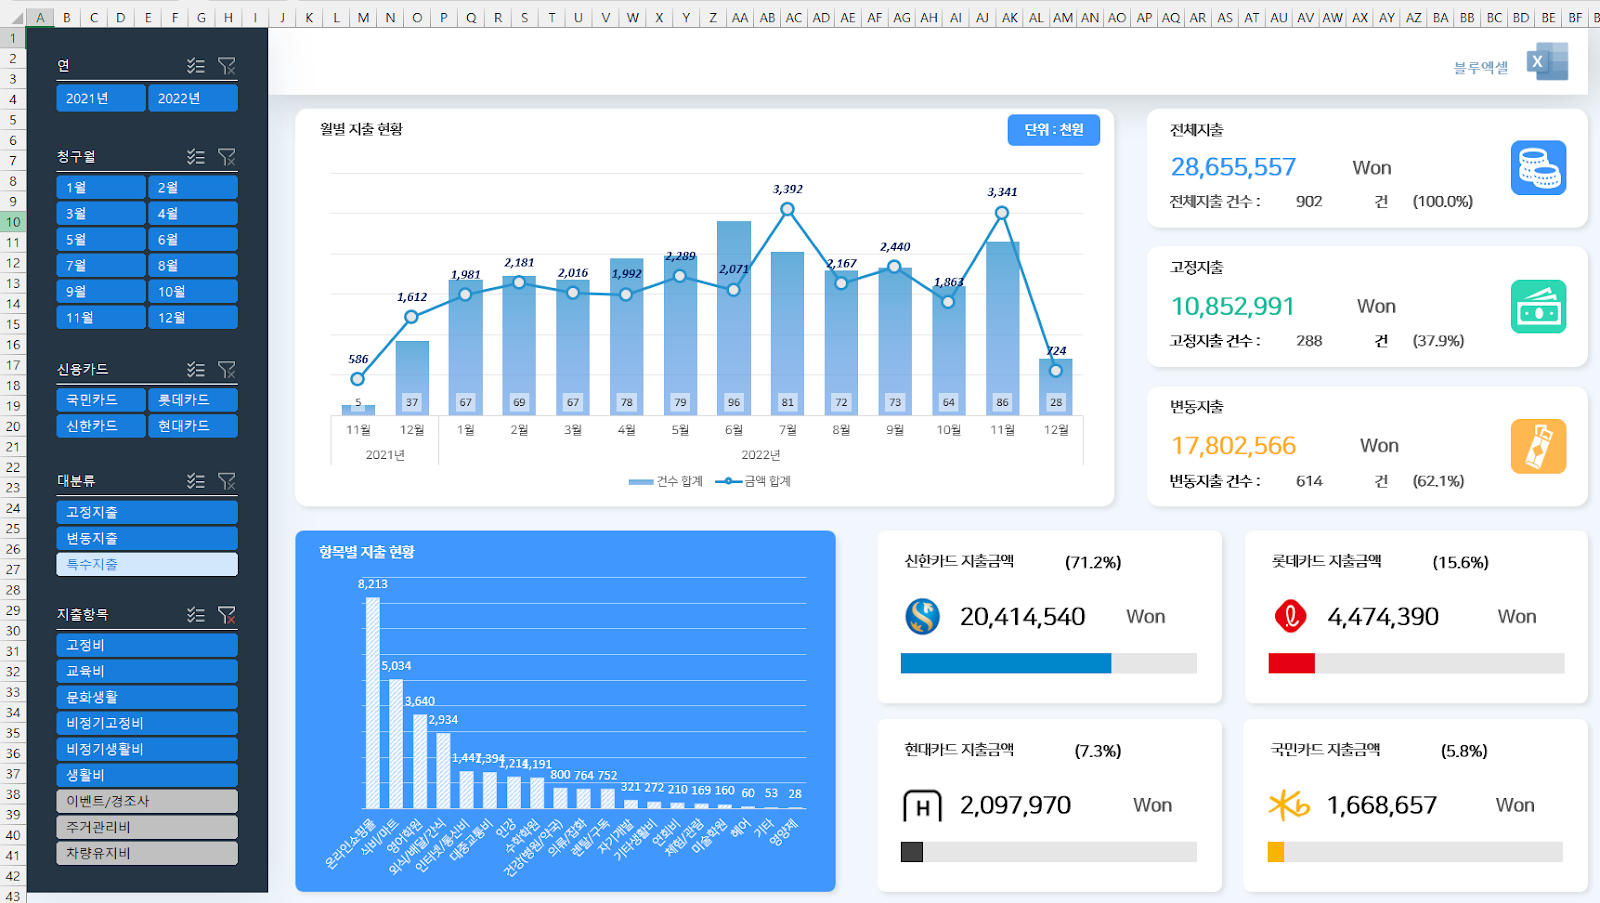Click the orange receipt icon for 변동지출
The height and width of the screenshot is (903, 1600).
[1538, 446]
